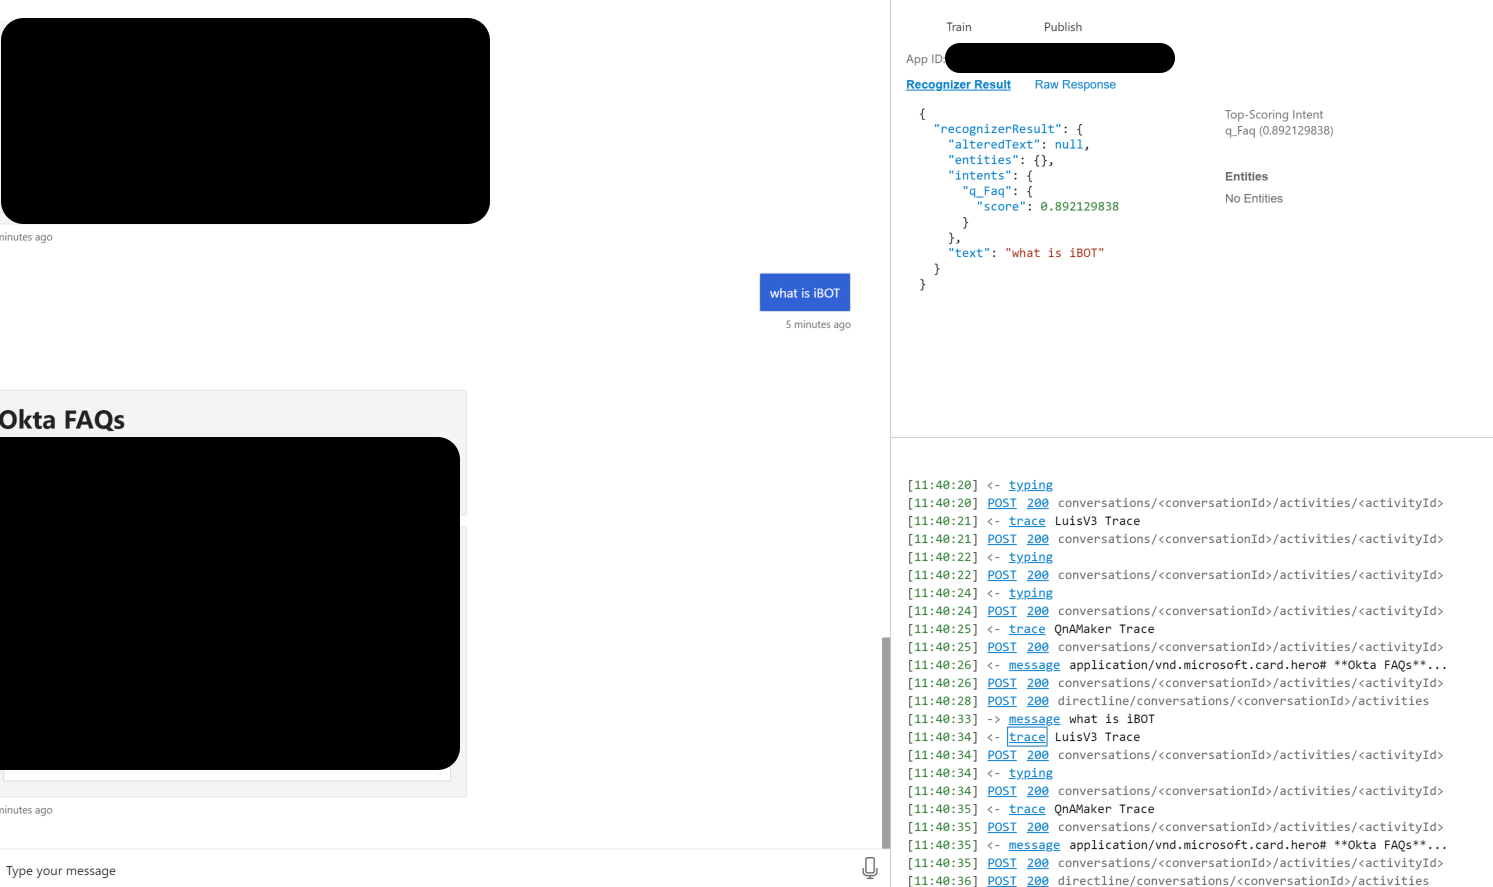1493x887 pixels.
Task: Open the LuisV3 Trace logged at 11:40:21
Action: [x=1027, y=521]
